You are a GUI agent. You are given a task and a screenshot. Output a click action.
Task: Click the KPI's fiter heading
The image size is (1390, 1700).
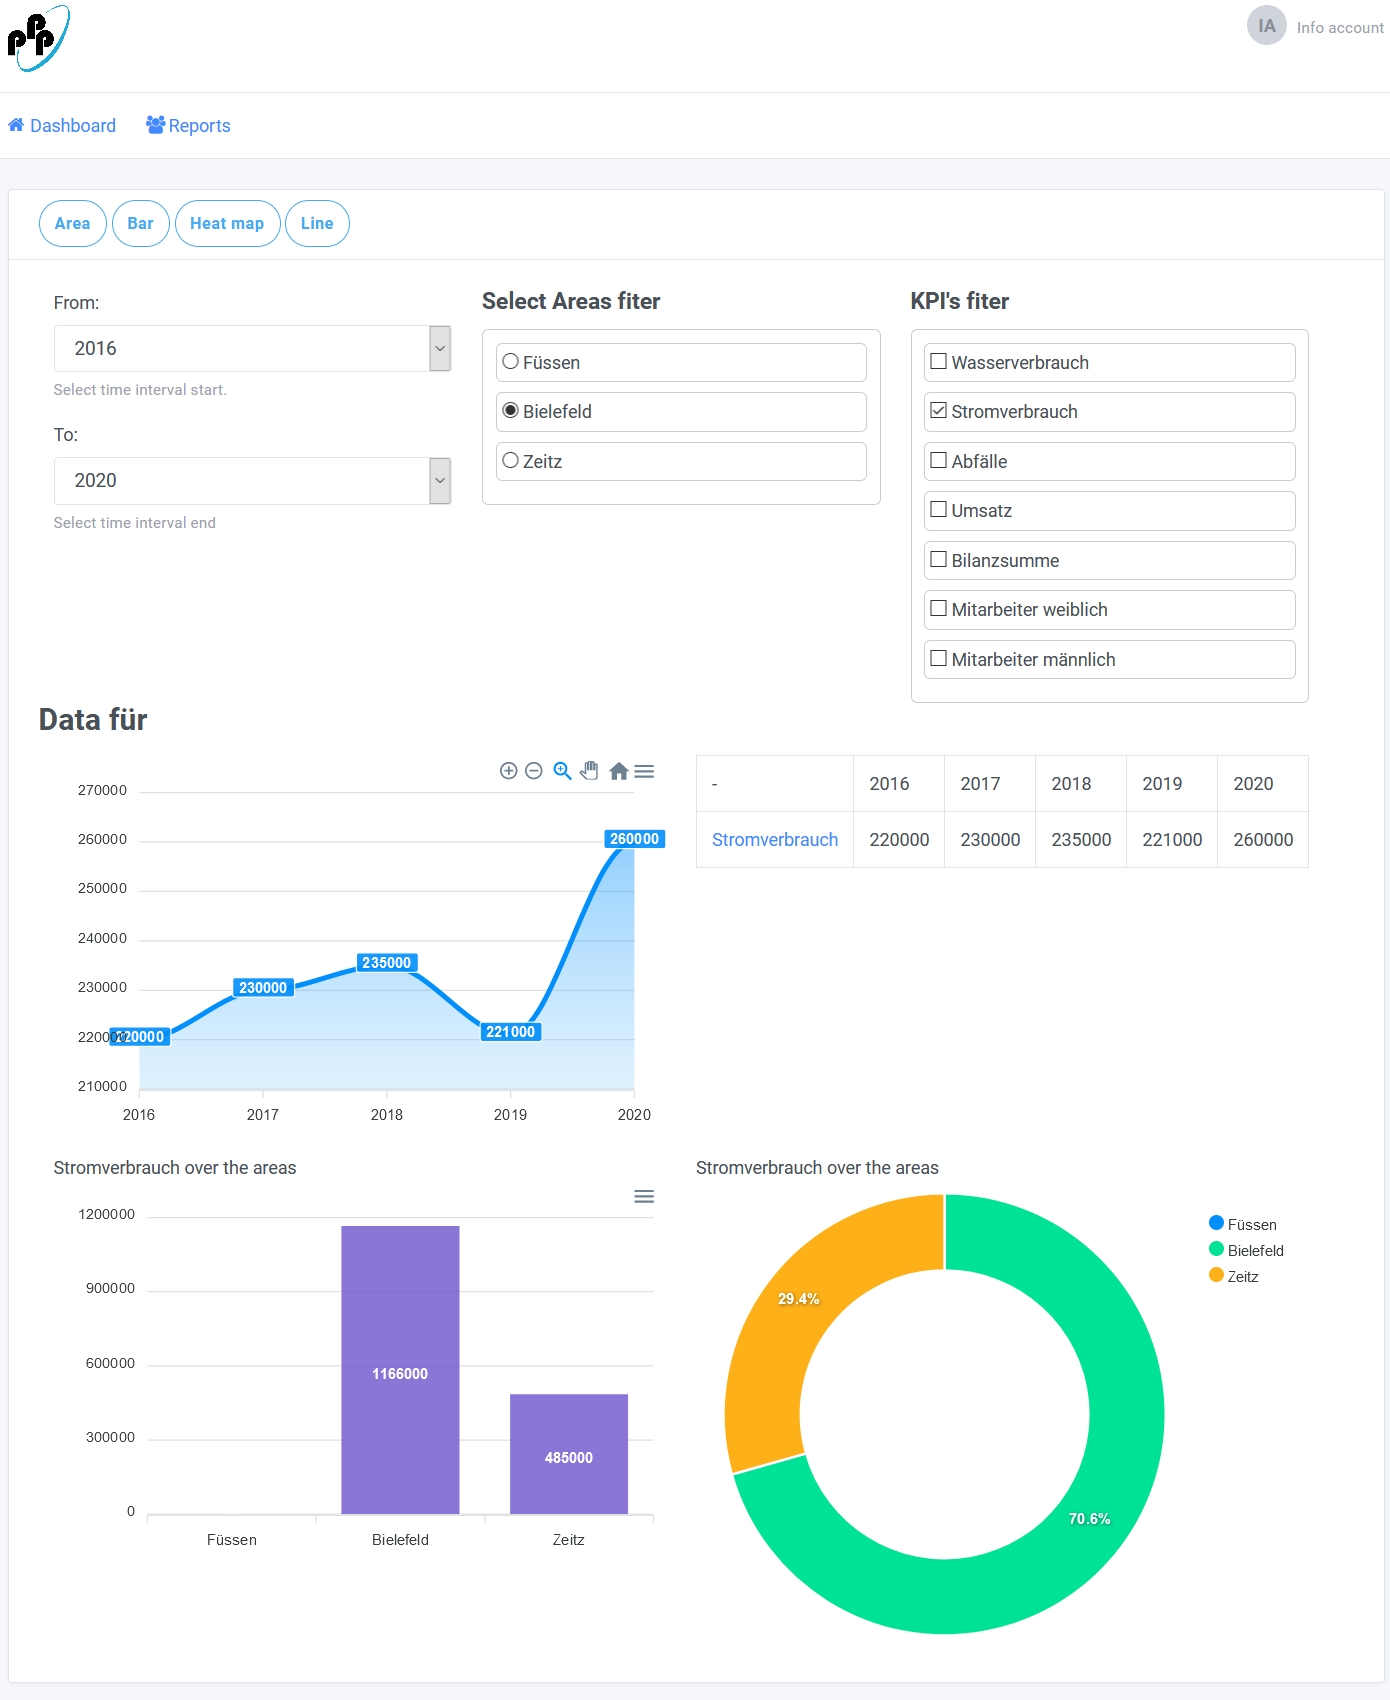959,301
